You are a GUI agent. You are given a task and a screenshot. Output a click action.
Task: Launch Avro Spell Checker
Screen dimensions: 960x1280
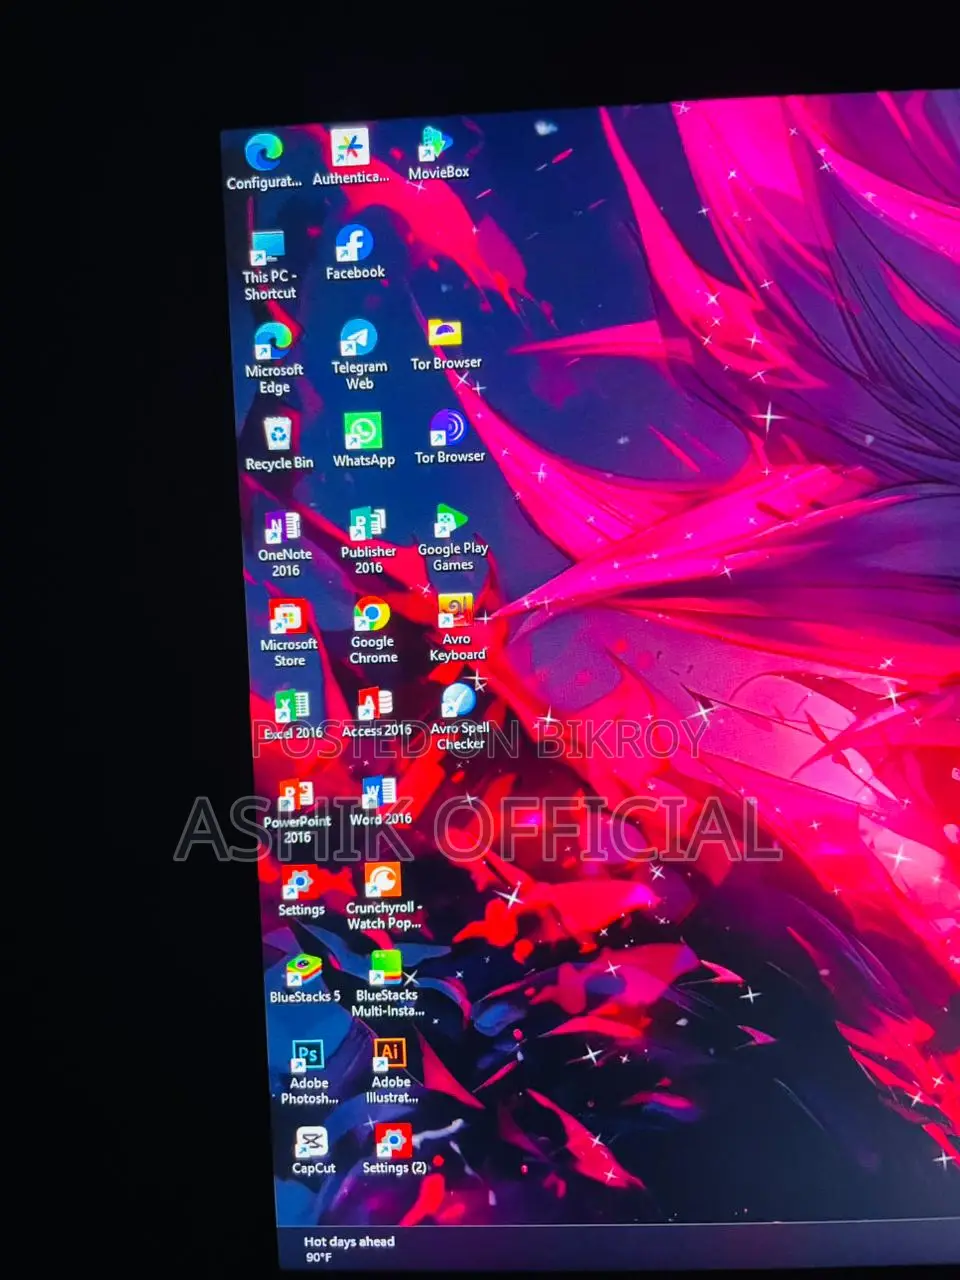click(x=460, y=717)
